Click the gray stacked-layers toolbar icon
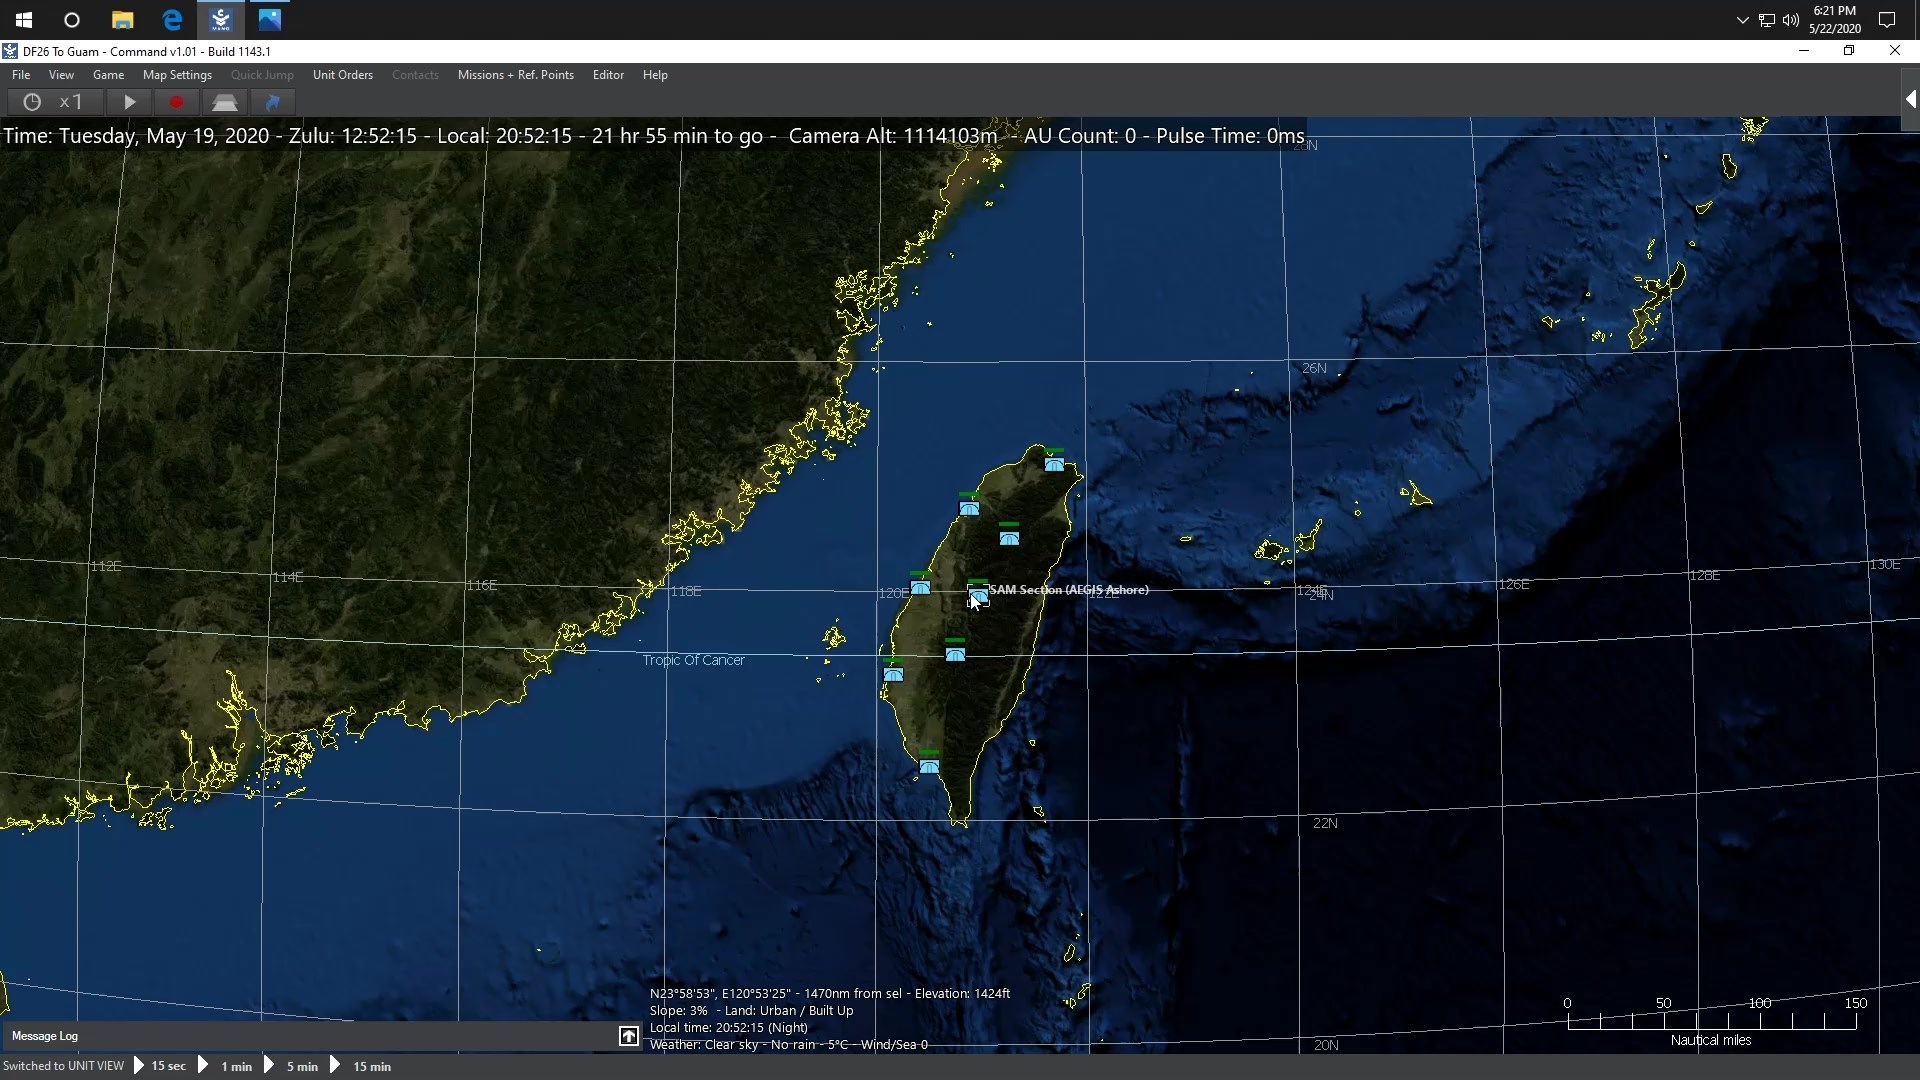The width and height of the screenshot is (1920, 1080). (224, 102)
